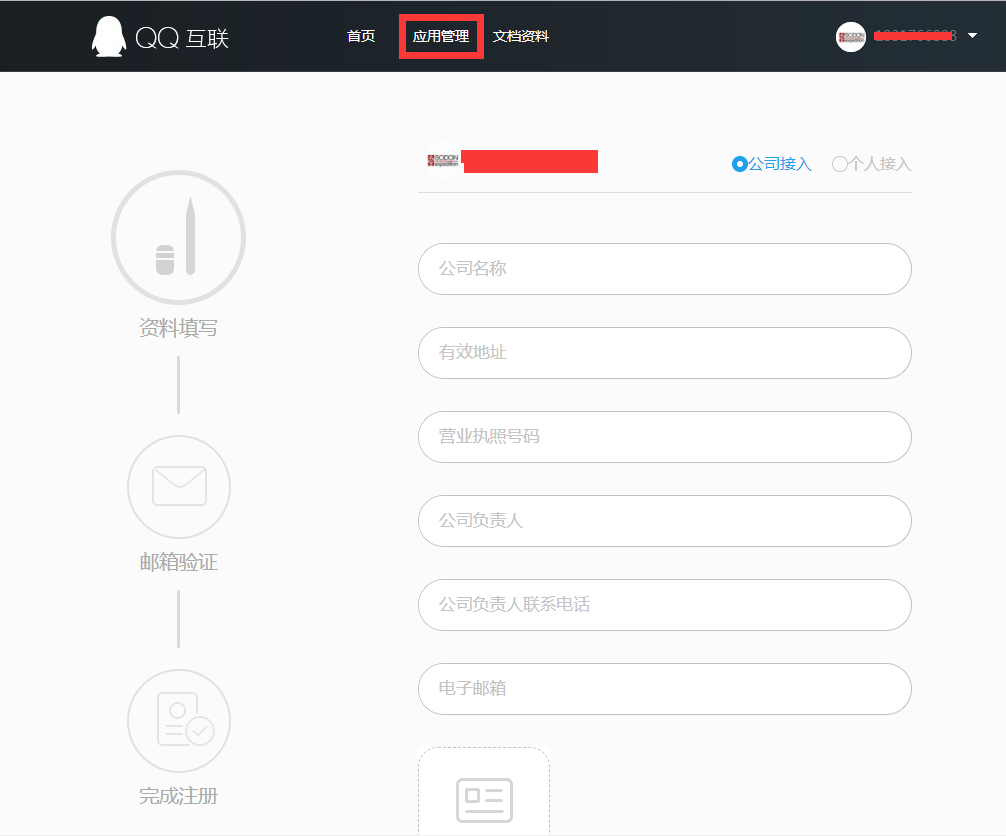The width and height of the screenshot is (1006, 836).
Task: Select the 公司接入 radio button
Action: [x=738, y=163]
